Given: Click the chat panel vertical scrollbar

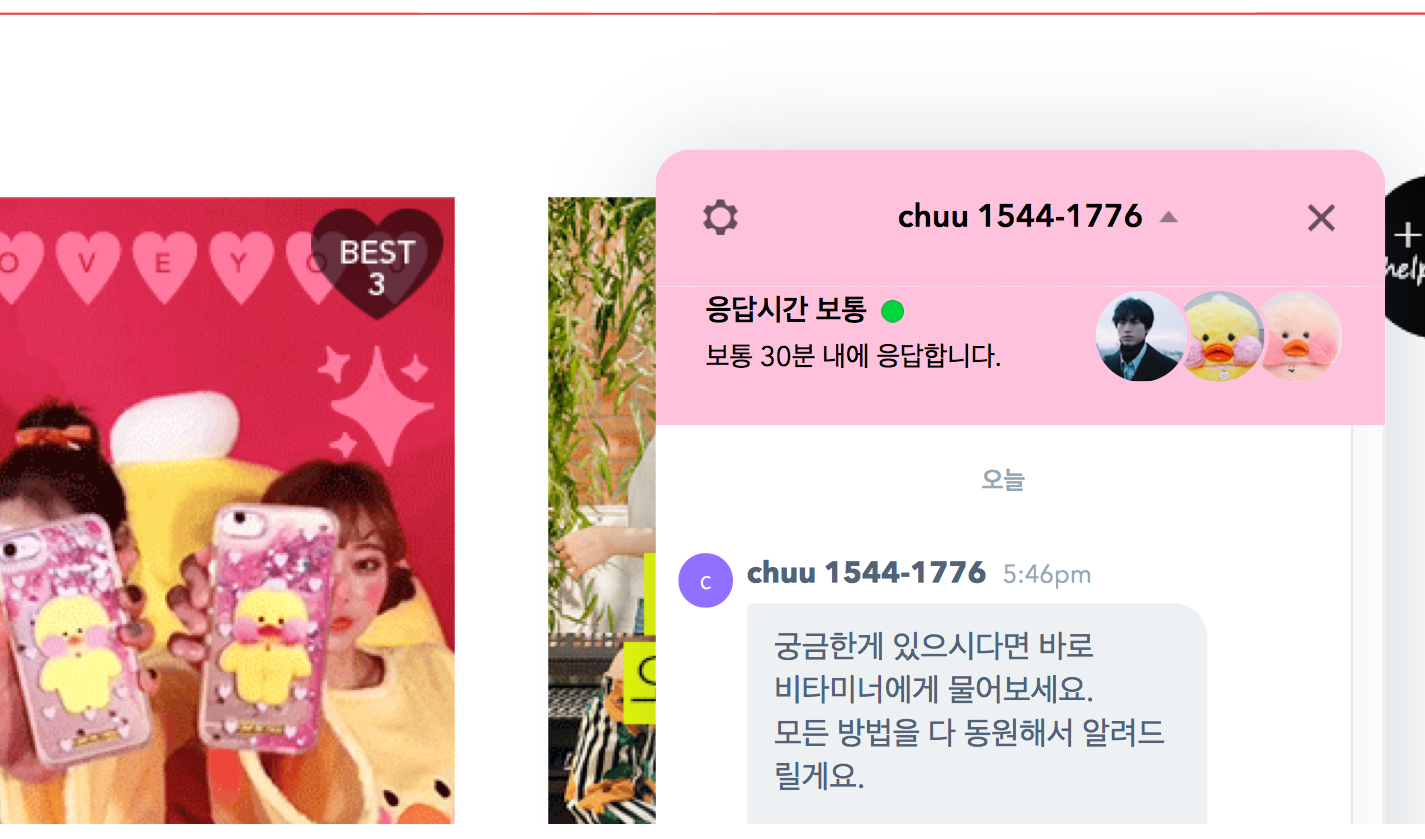Looking at the screenshot, I should (1351, 625).
